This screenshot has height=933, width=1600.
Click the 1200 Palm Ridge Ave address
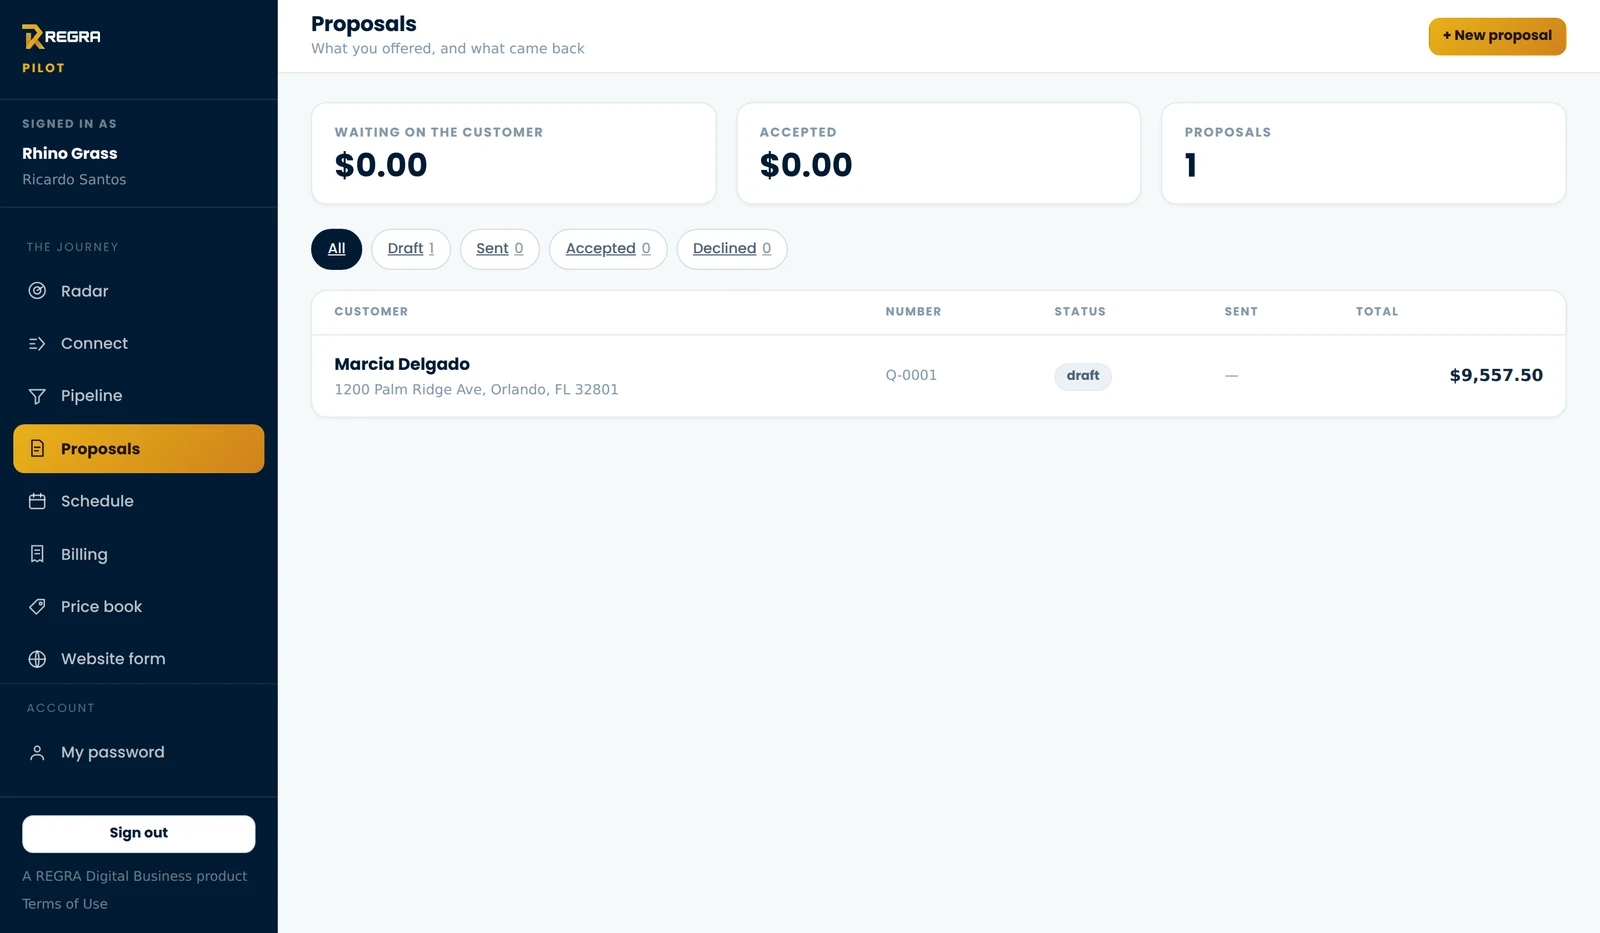(476, 390)
